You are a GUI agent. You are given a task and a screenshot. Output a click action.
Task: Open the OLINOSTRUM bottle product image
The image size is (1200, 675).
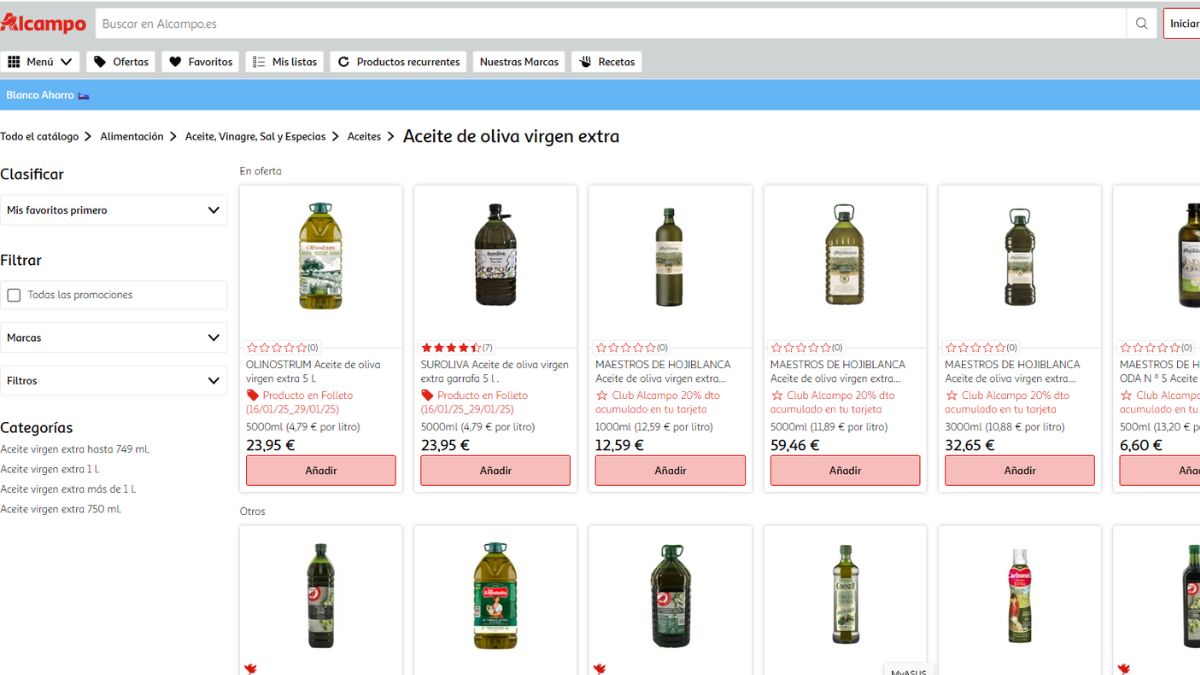[321, 256]
